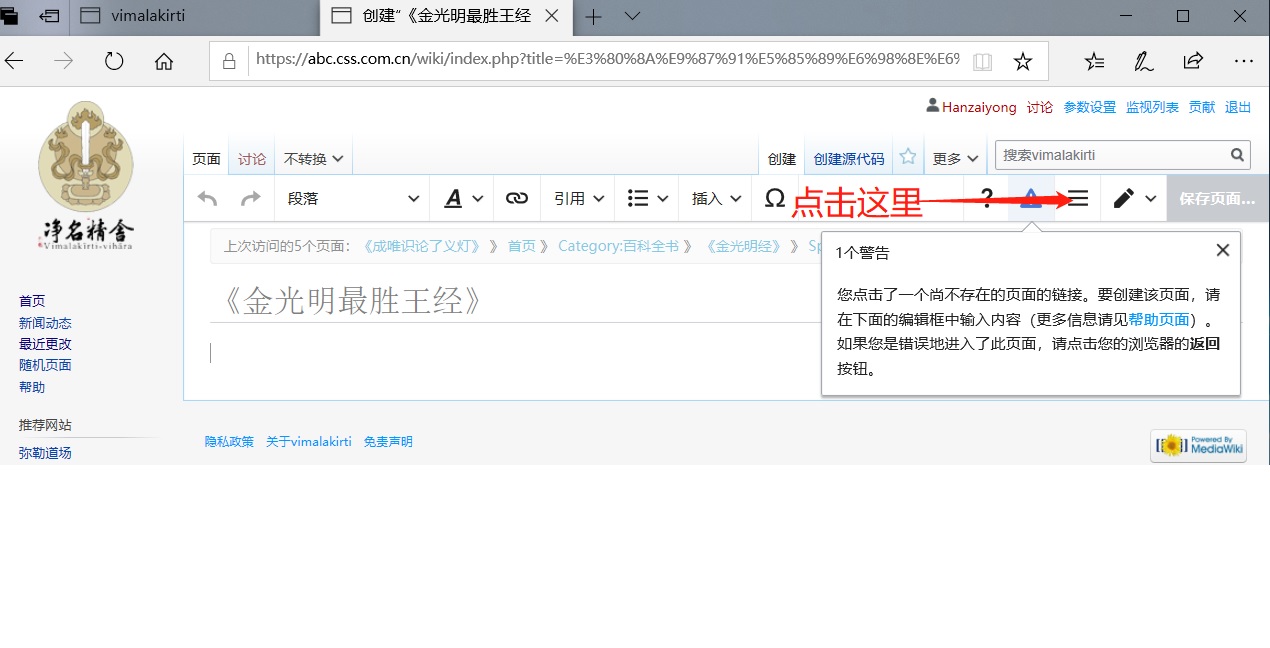The image size is (1270, 648).
Task: Open the add notes pen icon
Action: 1144,61
